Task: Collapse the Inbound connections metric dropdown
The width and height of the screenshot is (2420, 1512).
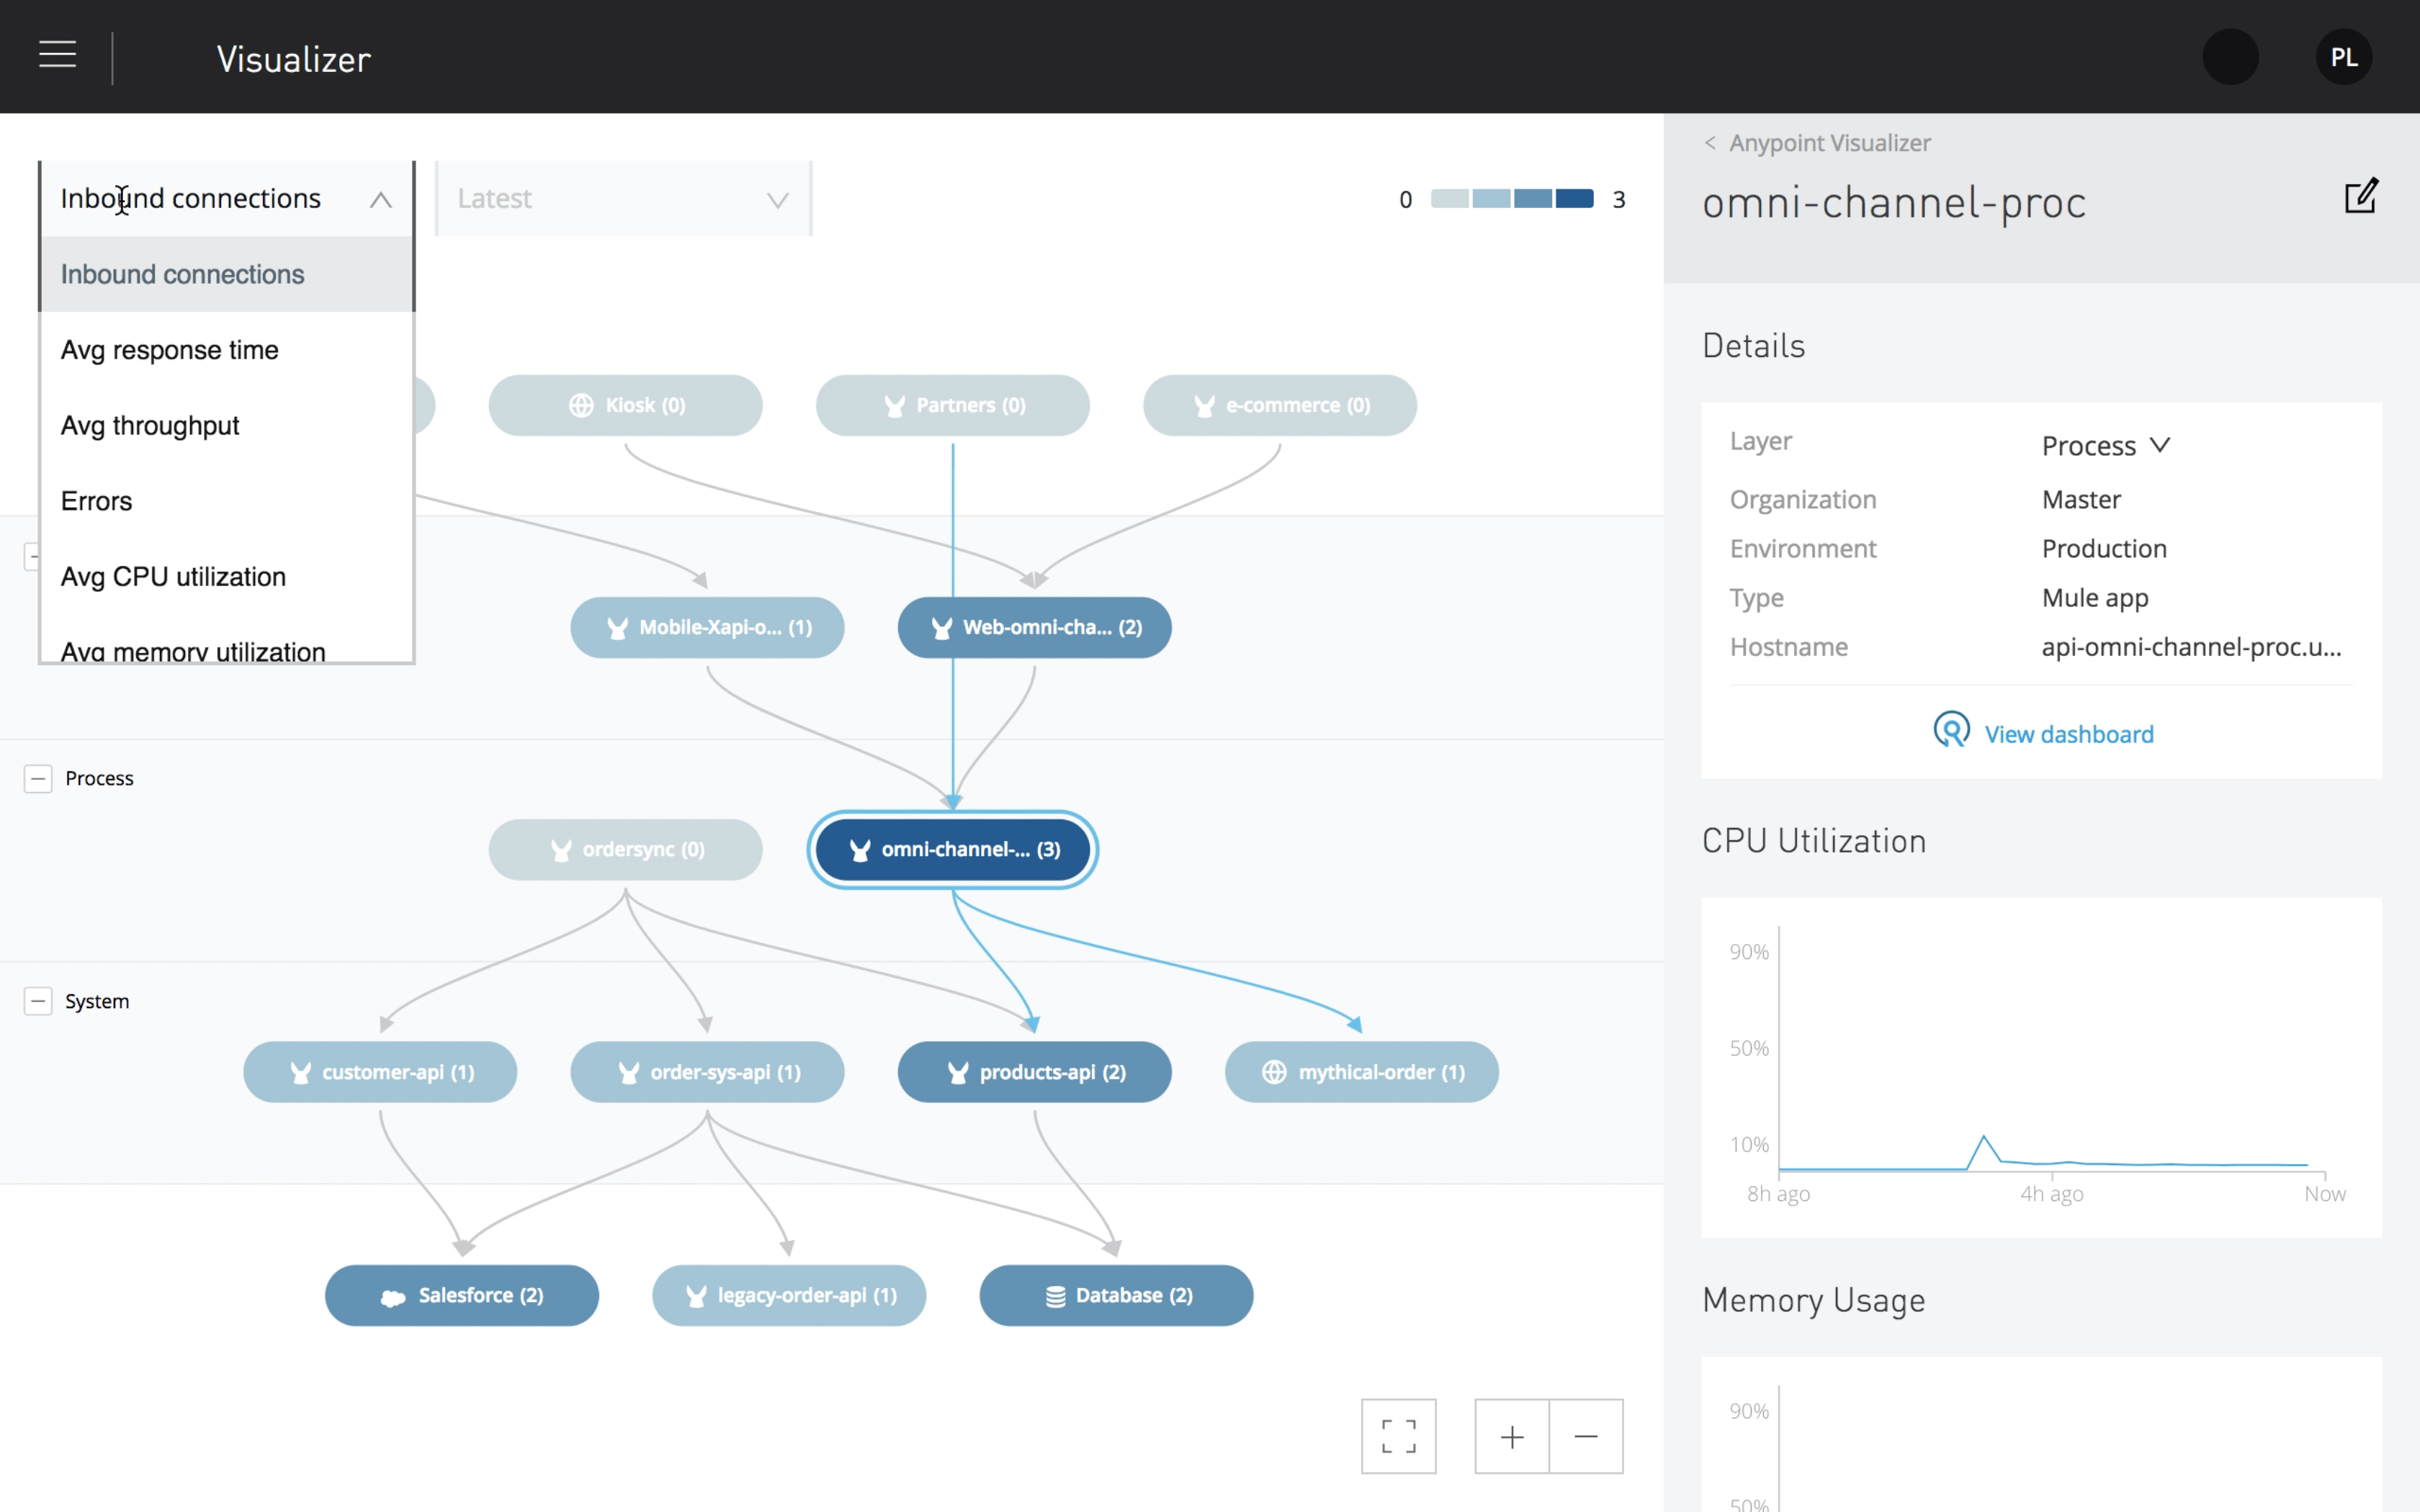Action: [x=380, y=199]
